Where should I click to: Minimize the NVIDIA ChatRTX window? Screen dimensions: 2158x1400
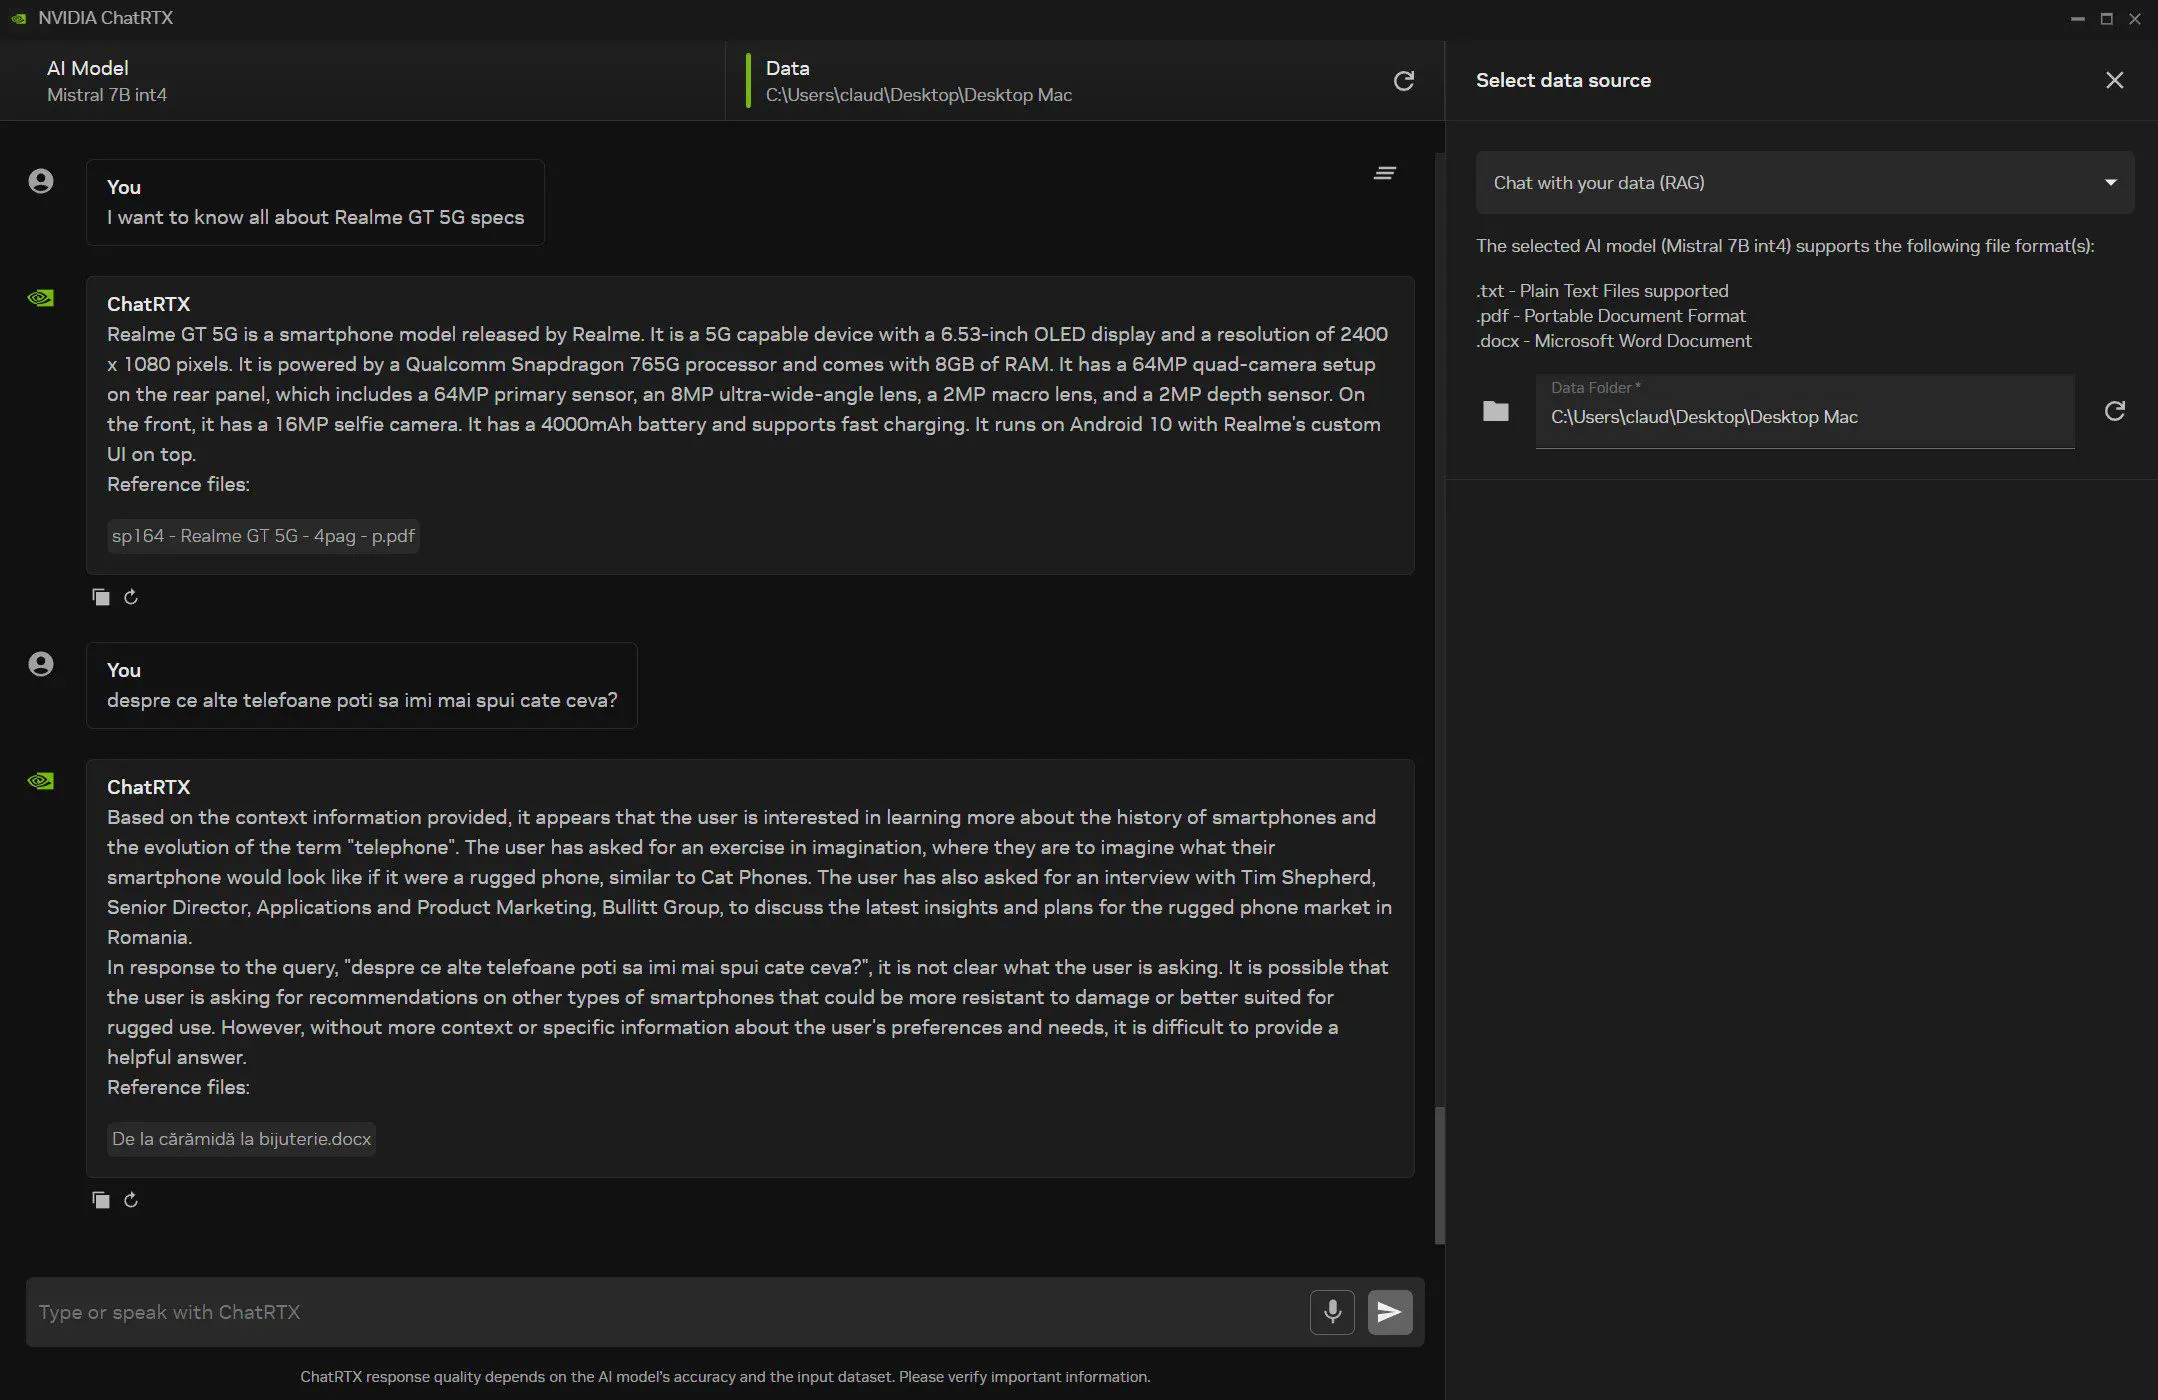click(2077, 19)
